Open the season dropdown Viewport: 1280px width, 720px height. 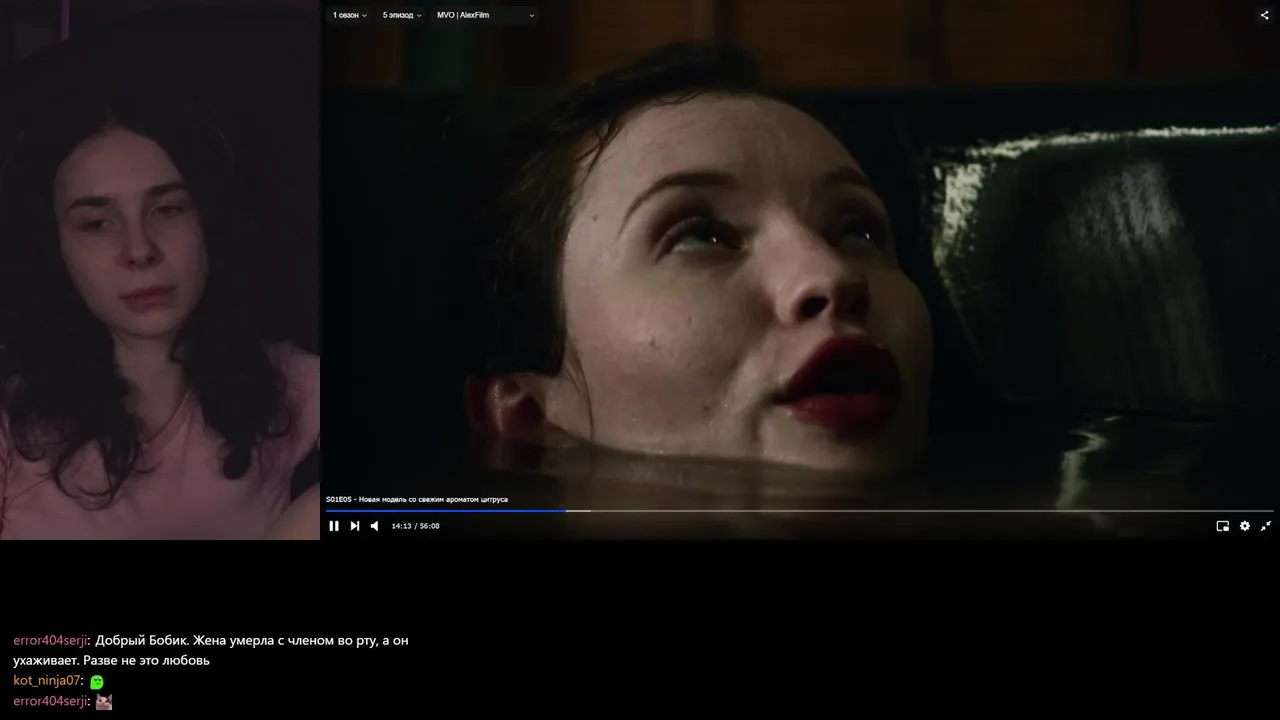(350, 15)
